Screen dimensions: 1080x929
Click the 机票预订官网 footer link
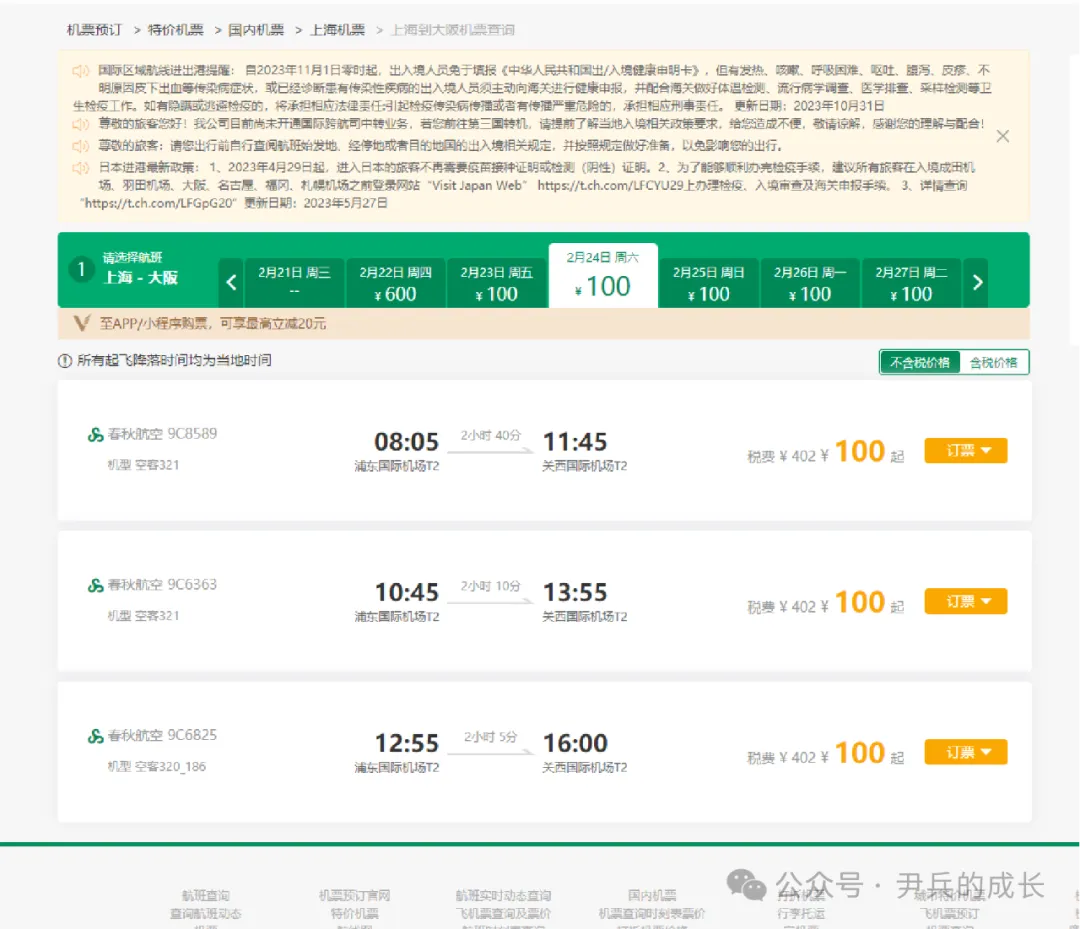[x=354, y=895]
